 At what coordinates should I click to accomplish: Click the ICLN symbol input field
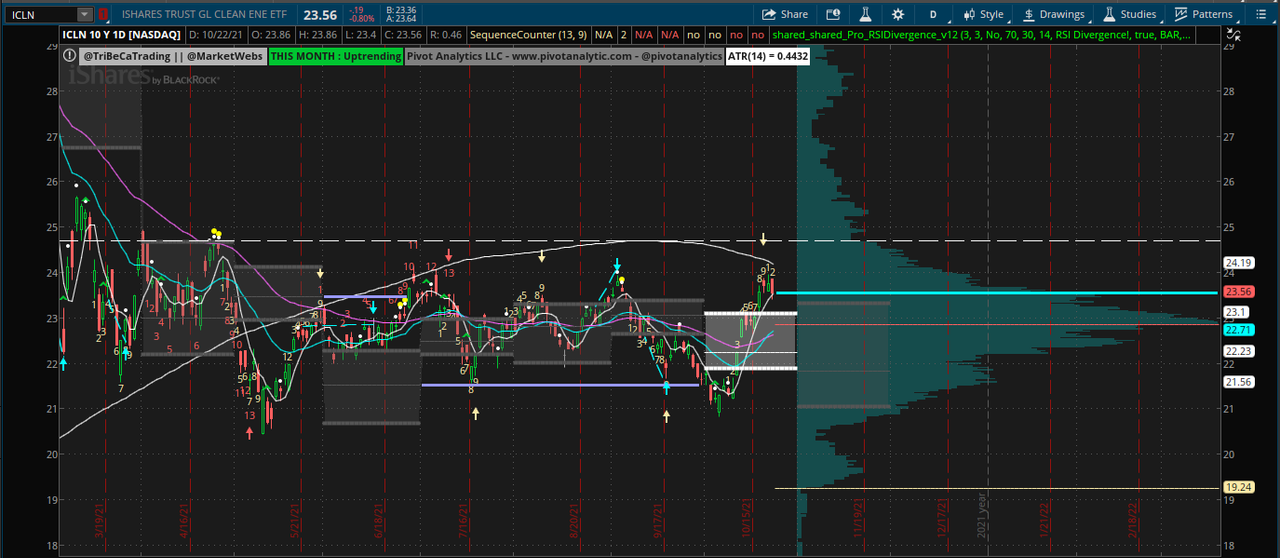coord(39,15)
